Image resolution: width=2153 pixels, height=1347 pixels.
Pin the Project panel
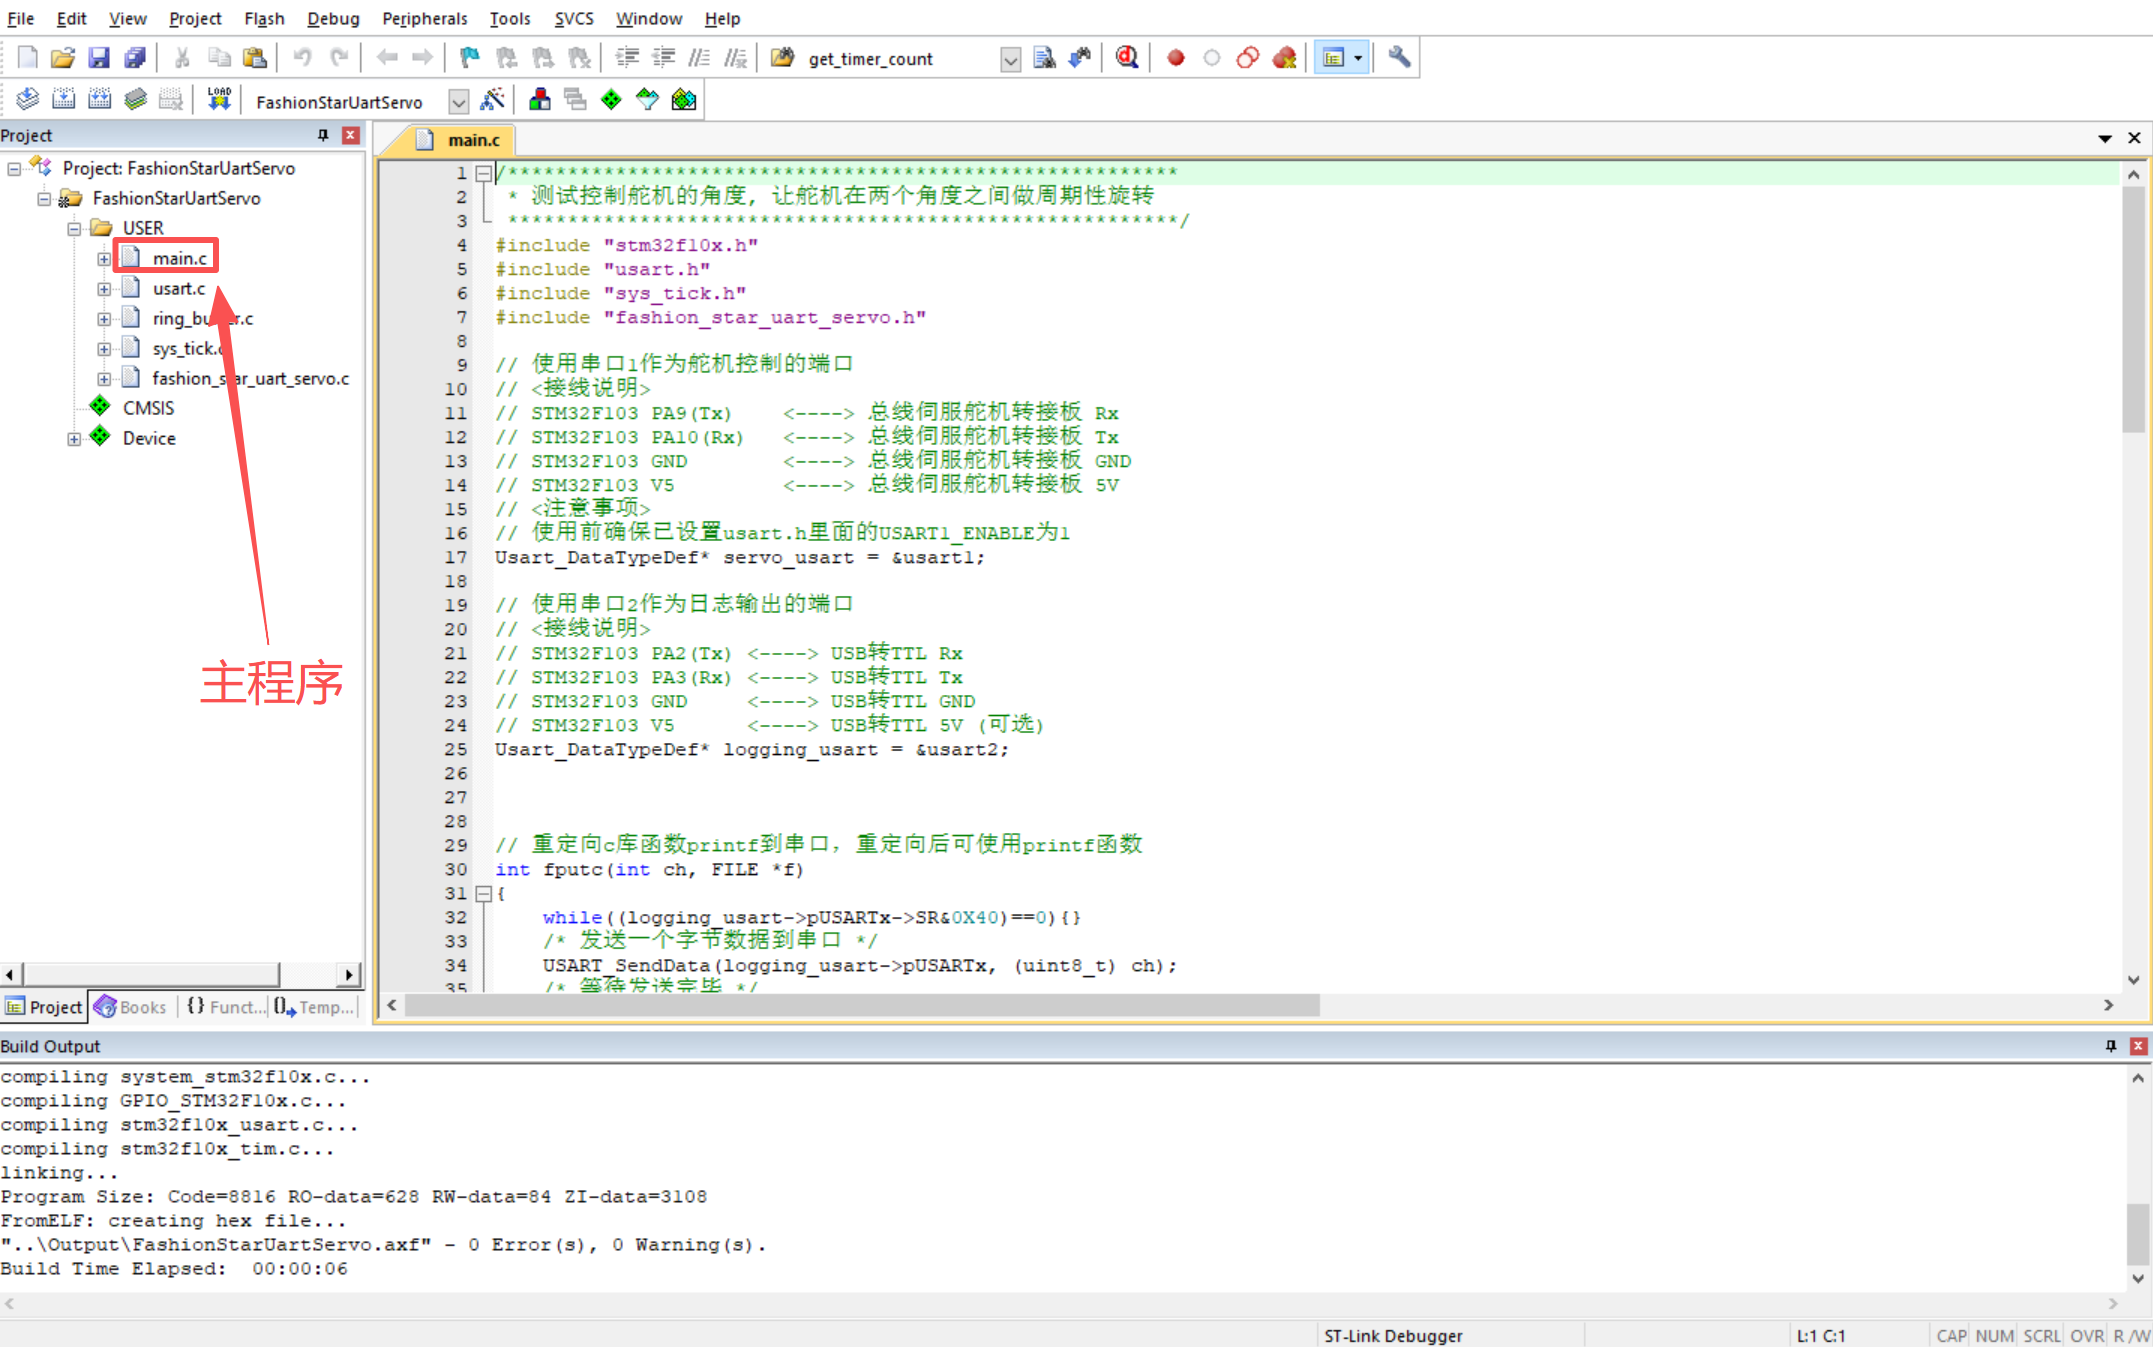[x=323, y=135]
